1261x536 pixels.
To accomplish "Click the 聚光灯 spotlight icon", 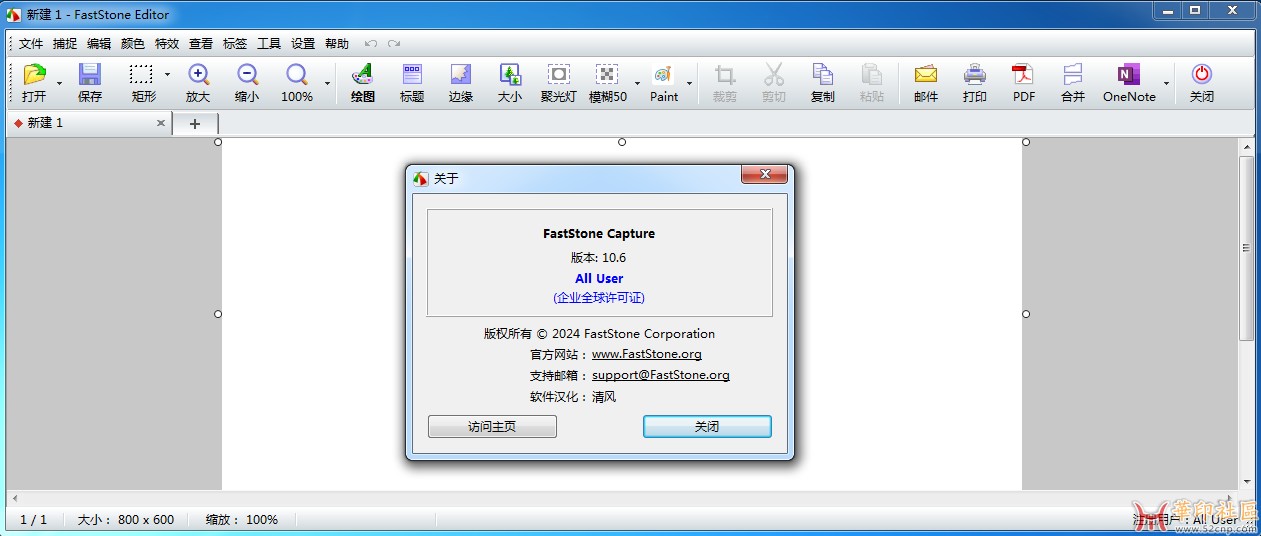I will coord(559,74).
